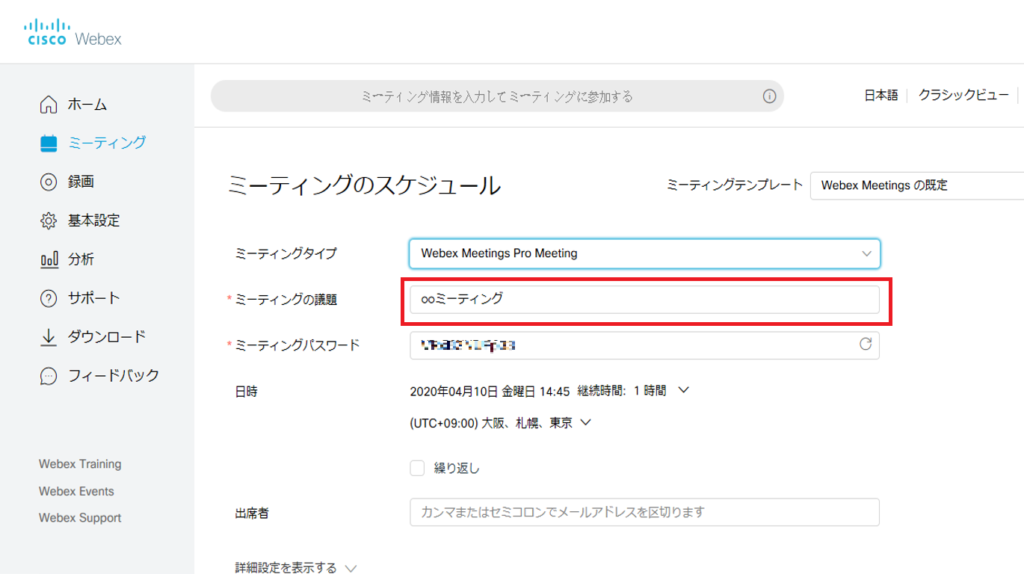Open the ダウンロード page
This screenshot has height=574, width=1024.
tap(107, 337)
